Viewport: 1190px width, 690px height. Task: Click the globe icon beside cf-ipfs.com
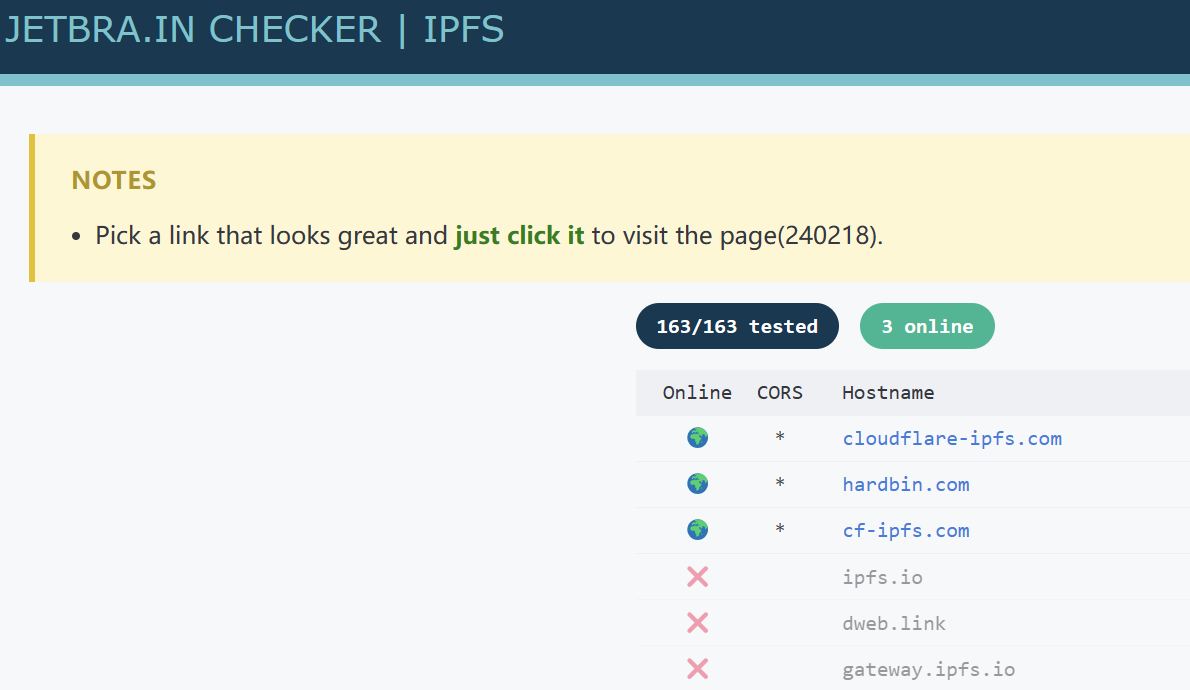[697, 530]
